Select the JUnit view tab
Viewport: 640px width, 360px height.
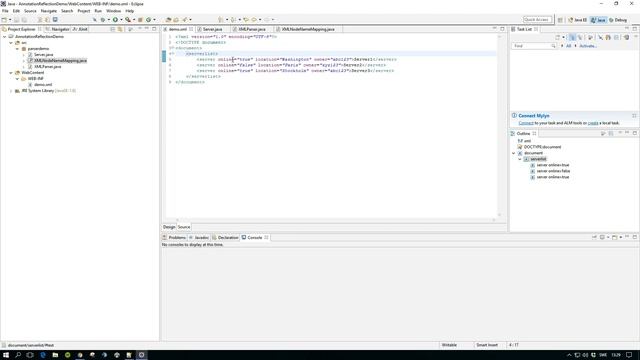pyautogui.click(x=80, y=29)
